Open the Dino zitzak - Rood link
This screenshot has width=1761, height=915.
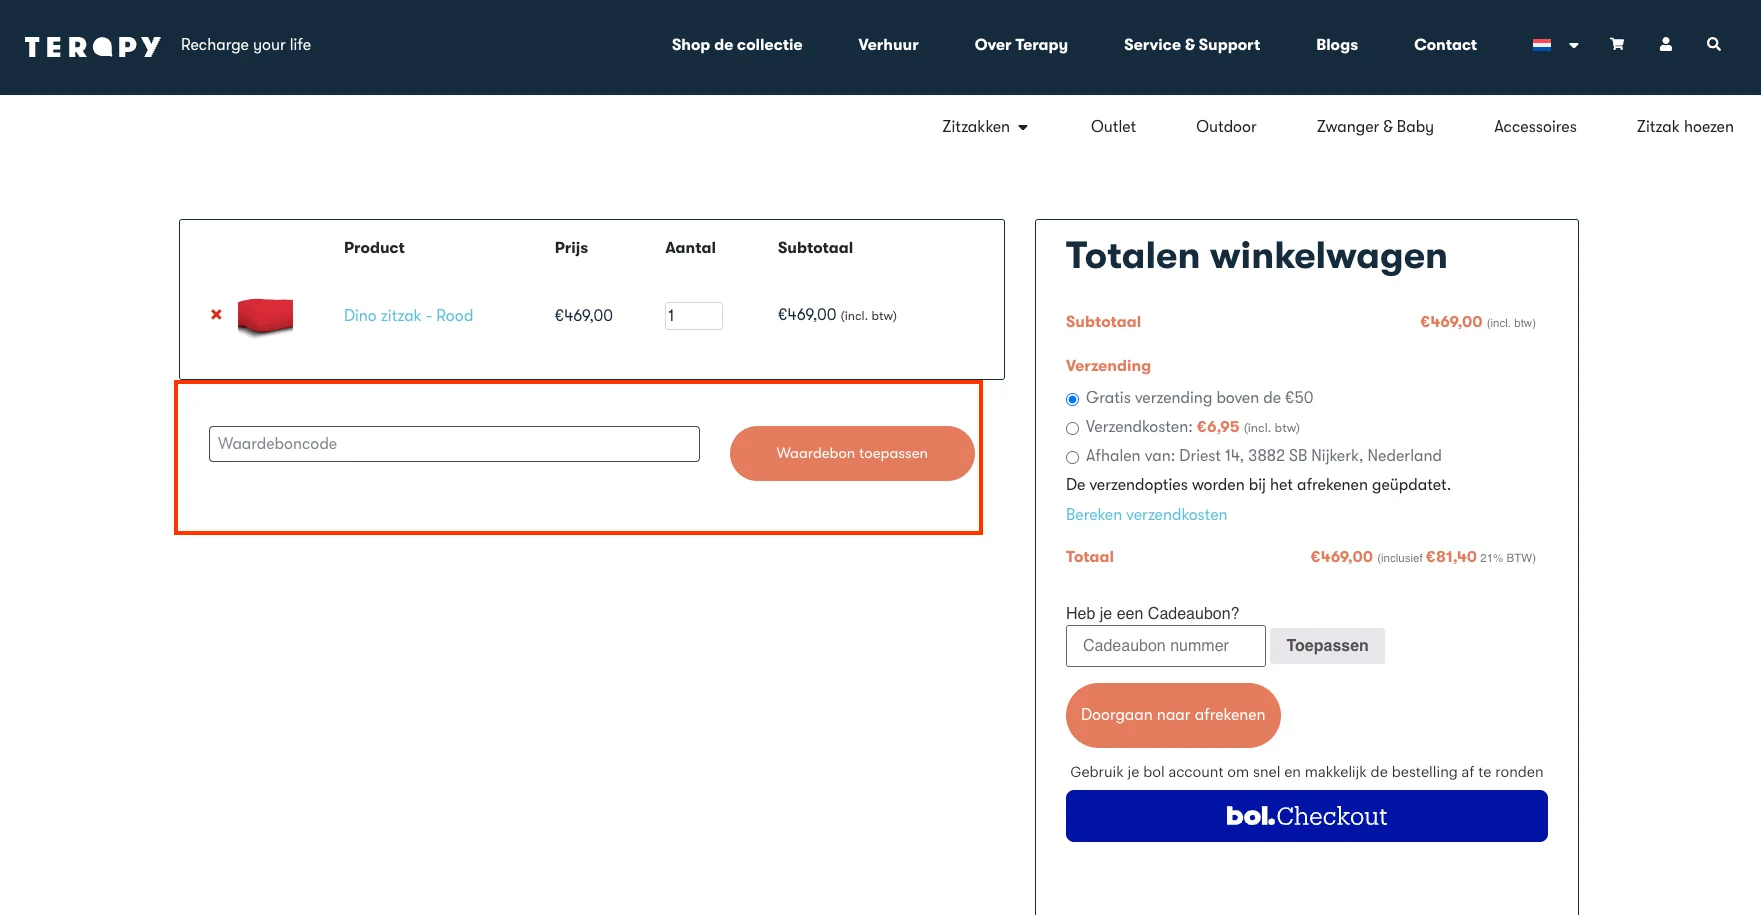tap(408, 316)
